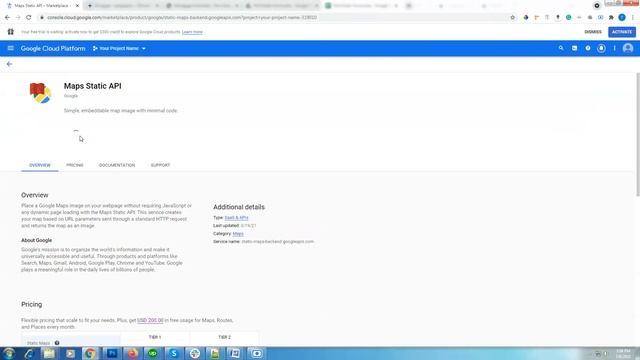Click the page vertical scrollbar
The height and width of the screenshot is (360, 640).
(x=638, y=135)
